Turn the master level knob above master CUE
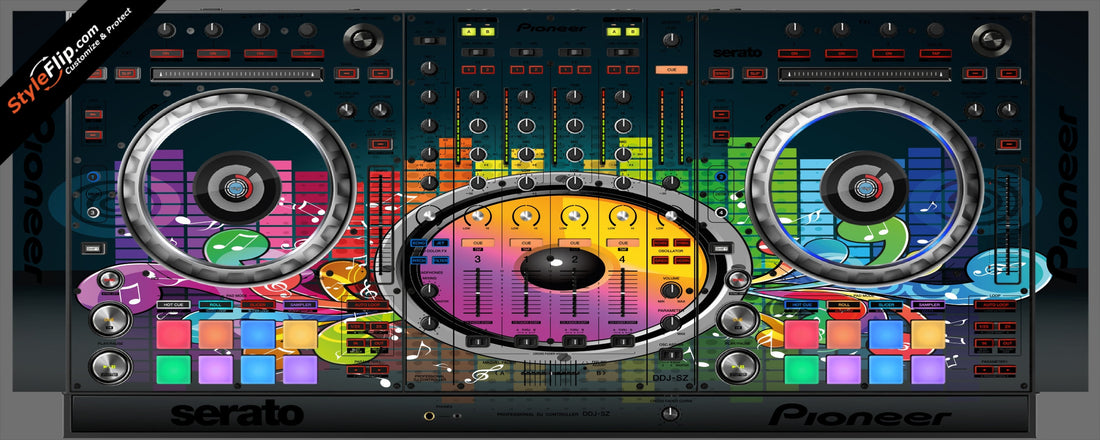The image size is (1100, 440). (x=671, y=40)
